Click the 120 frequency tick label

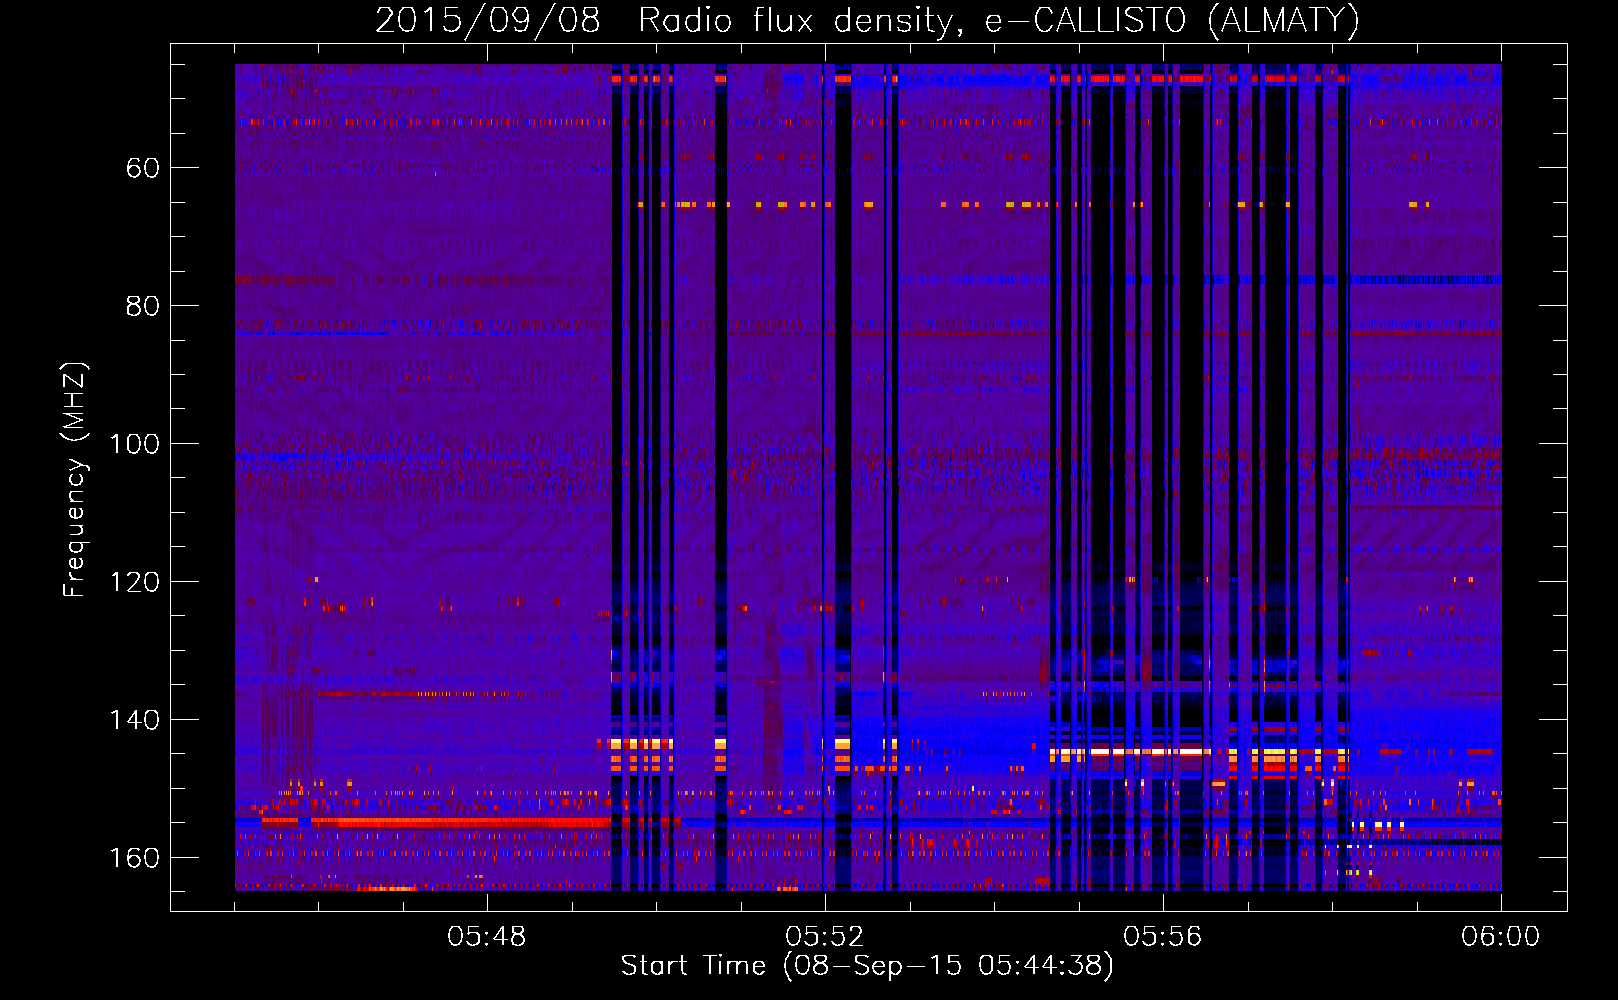(x=135, y=582)
